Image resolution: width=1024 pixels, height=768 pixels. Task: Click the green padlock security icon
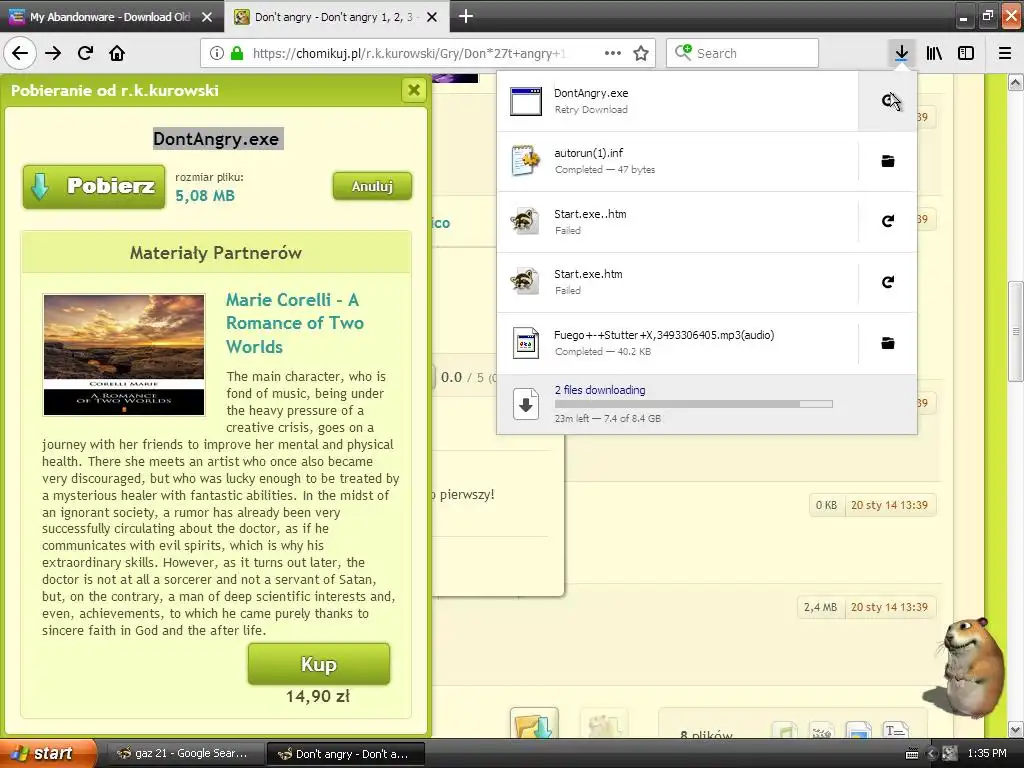click(x=237, y=54)
